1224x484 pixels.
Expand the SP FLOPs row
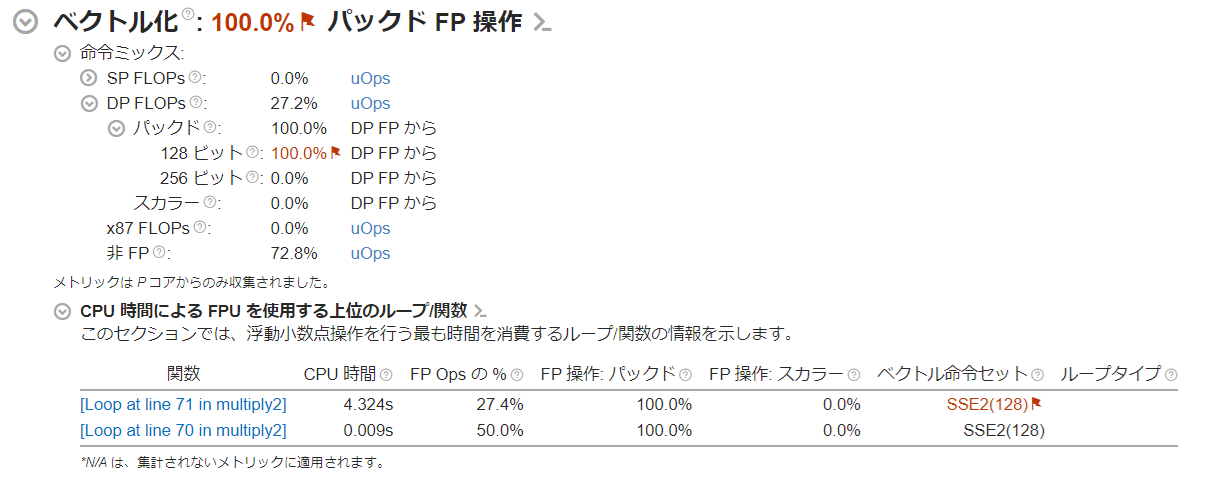[89, 78]
